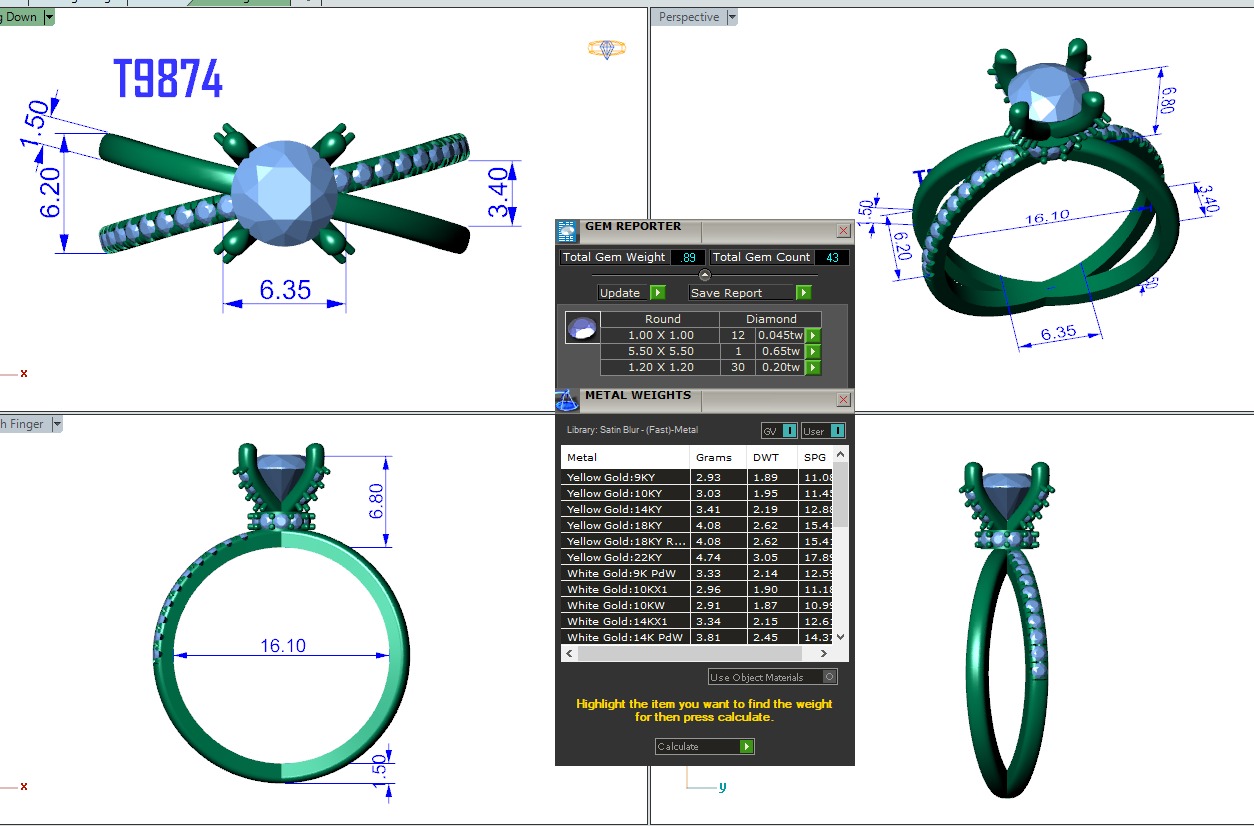Click the Gem Reporter panel icon
The height and width of the screenshot is (826, 1254).
point(567,231)
